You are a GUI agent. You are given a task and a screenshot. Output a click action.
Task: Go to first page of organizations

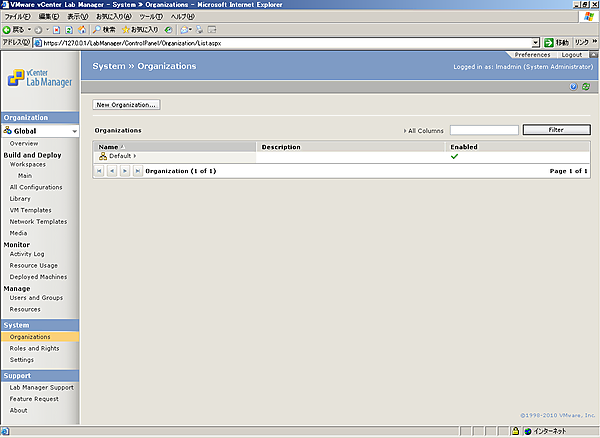click(x=99, y=171)
